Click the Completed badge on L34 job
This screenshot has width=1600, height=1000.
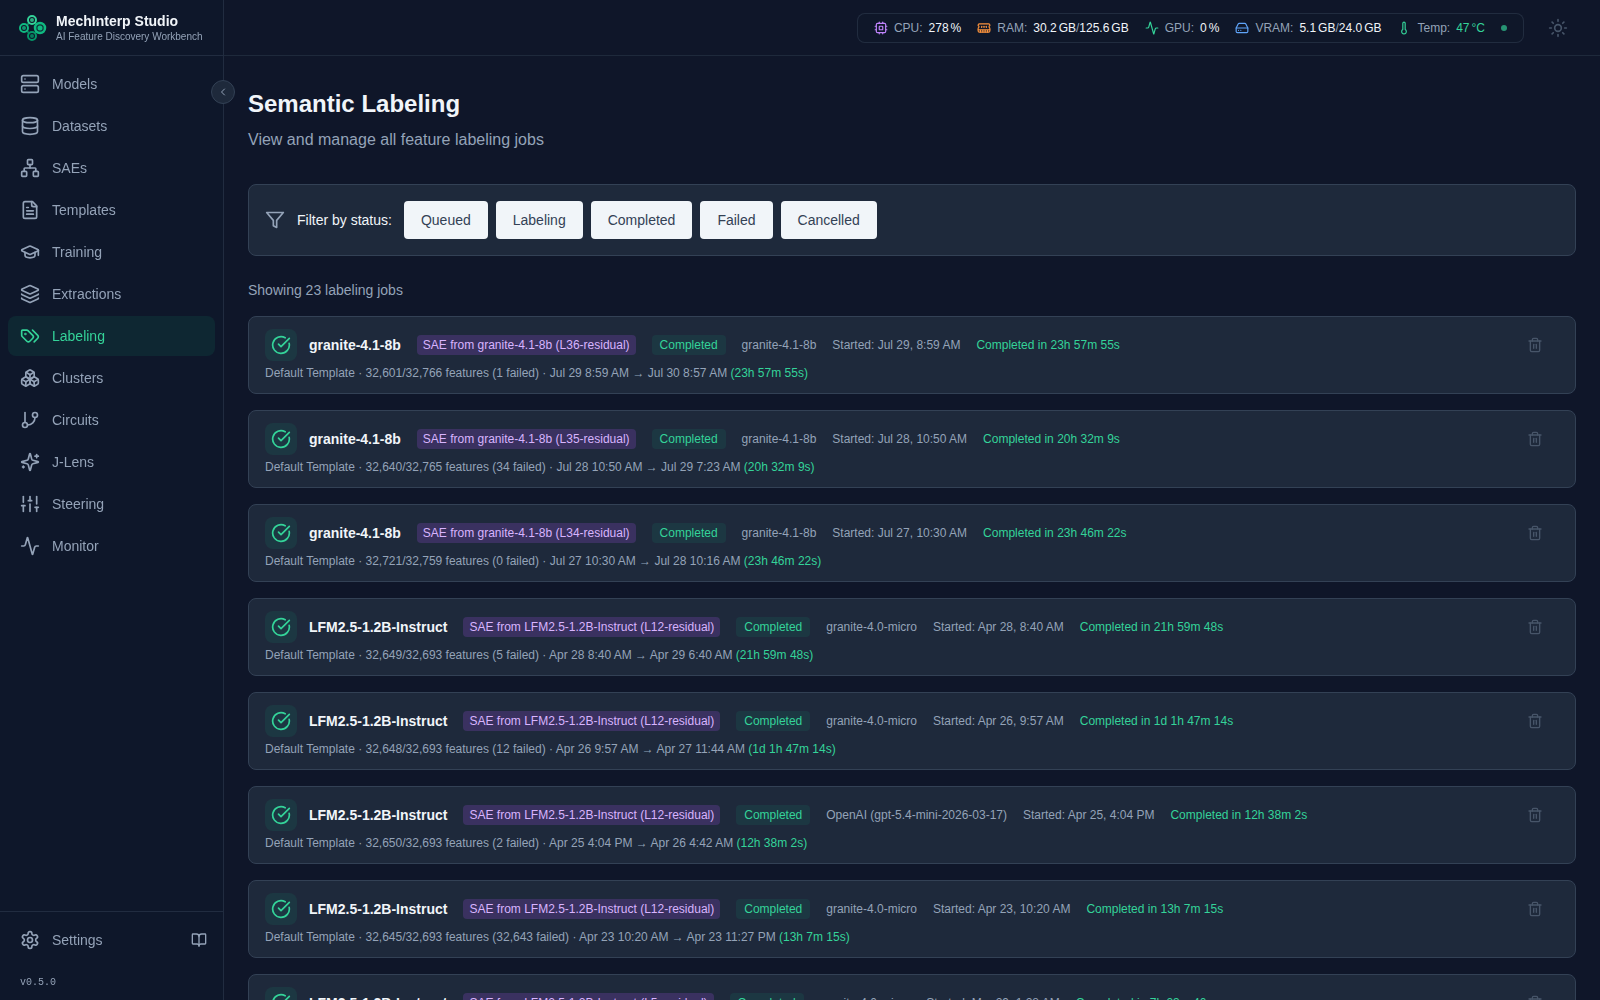coord(688,533)
